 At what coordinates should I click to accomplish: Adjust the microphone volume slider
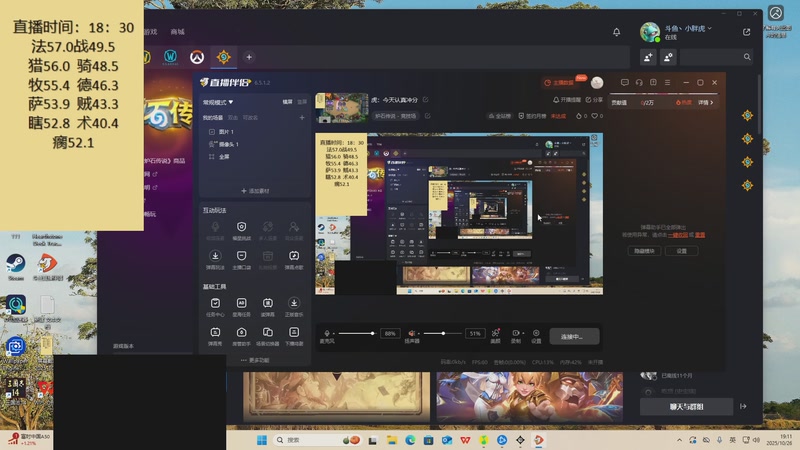[357, 333]
